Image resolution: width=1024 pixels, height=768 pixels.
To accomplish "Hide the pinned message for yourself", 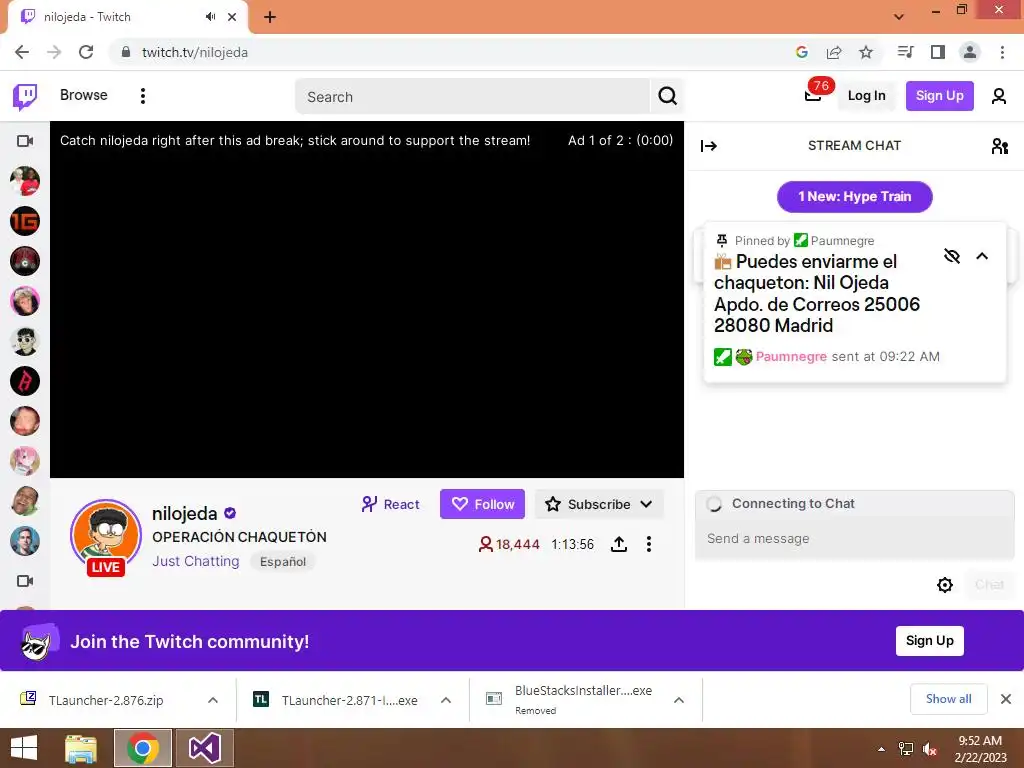I will click(952, 256).
